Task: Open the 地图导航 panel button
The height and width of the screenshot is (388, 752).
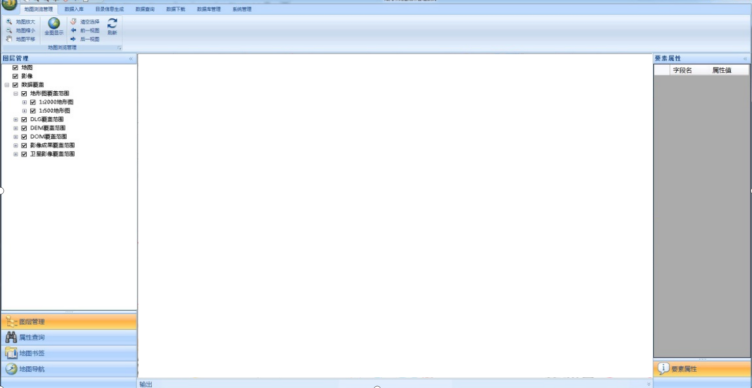Action: tap(69, 369)
